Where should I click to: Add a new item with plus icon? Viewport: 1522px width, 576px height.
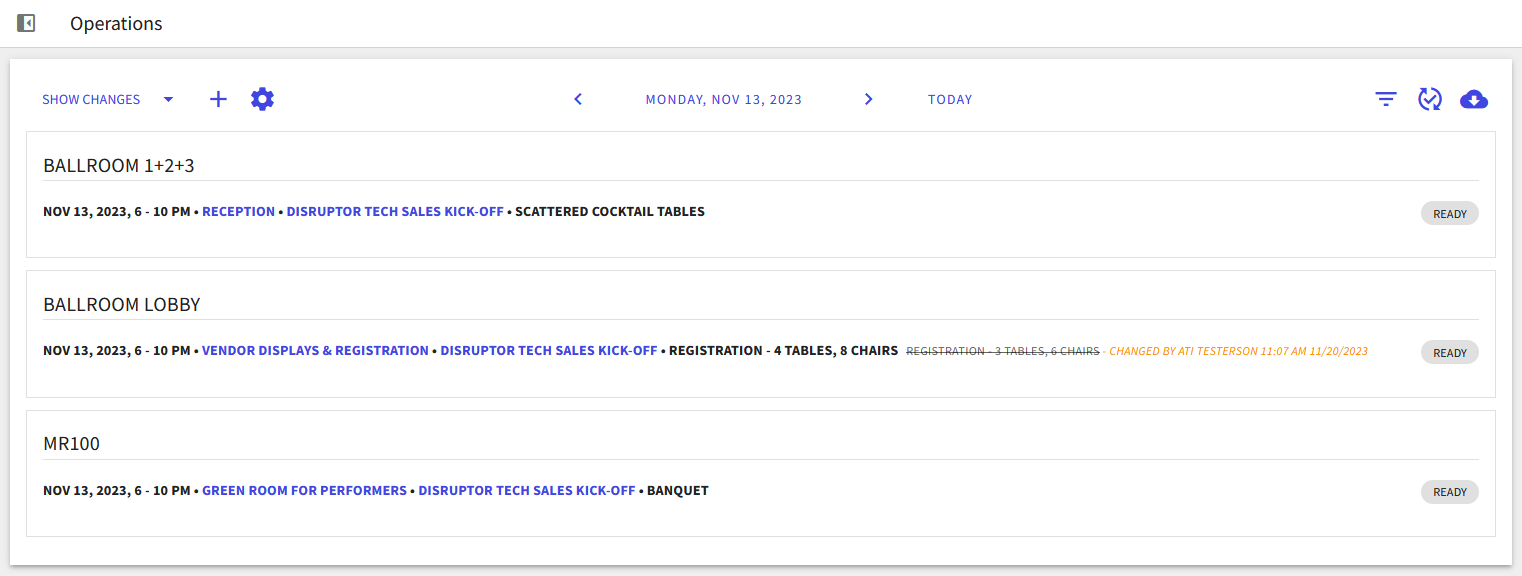click(x=218, y=99)
